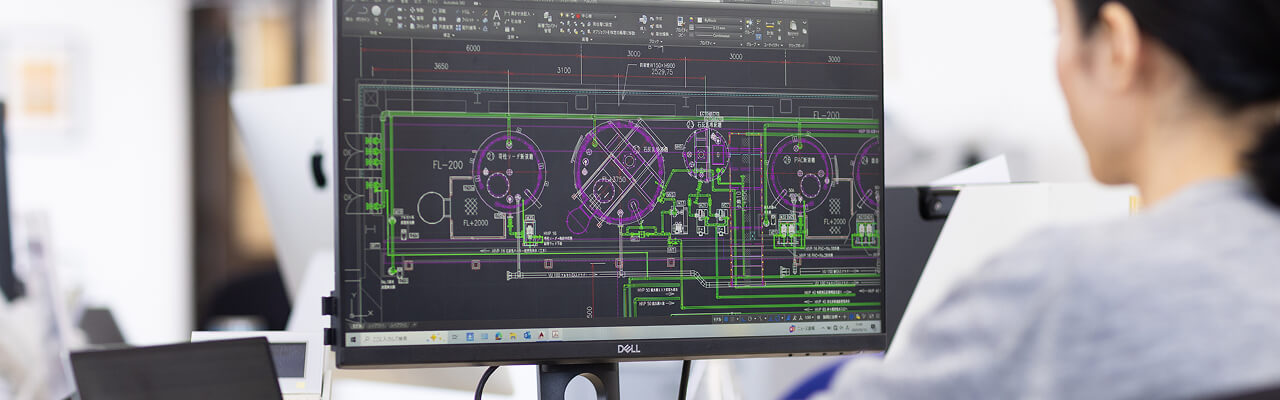Screen dimensions: 1280x400
Task: Select the Circle draw tool
Action: (x=376, y=11)
